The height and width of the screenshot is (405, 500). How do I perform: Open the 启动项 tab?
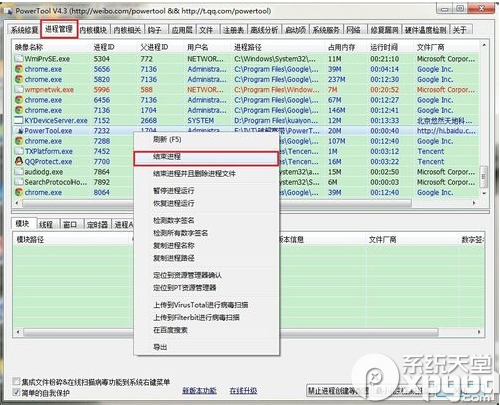point(296,30)
